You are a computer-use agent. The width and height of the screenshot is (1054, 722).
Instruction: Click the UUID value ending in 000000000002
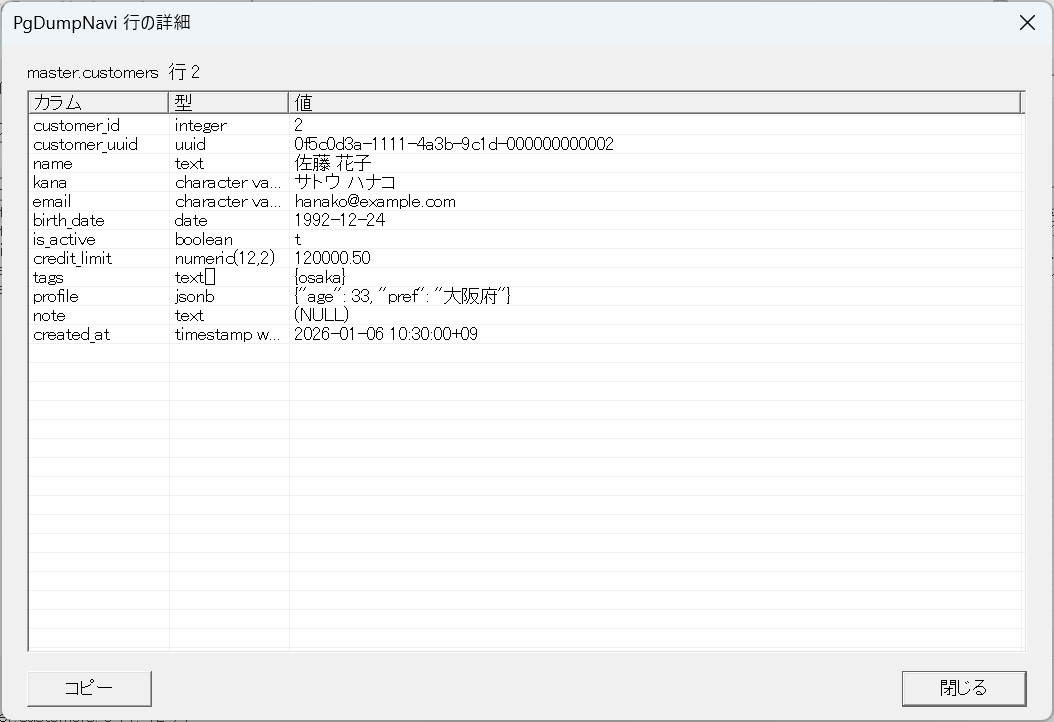pos(454,145)
